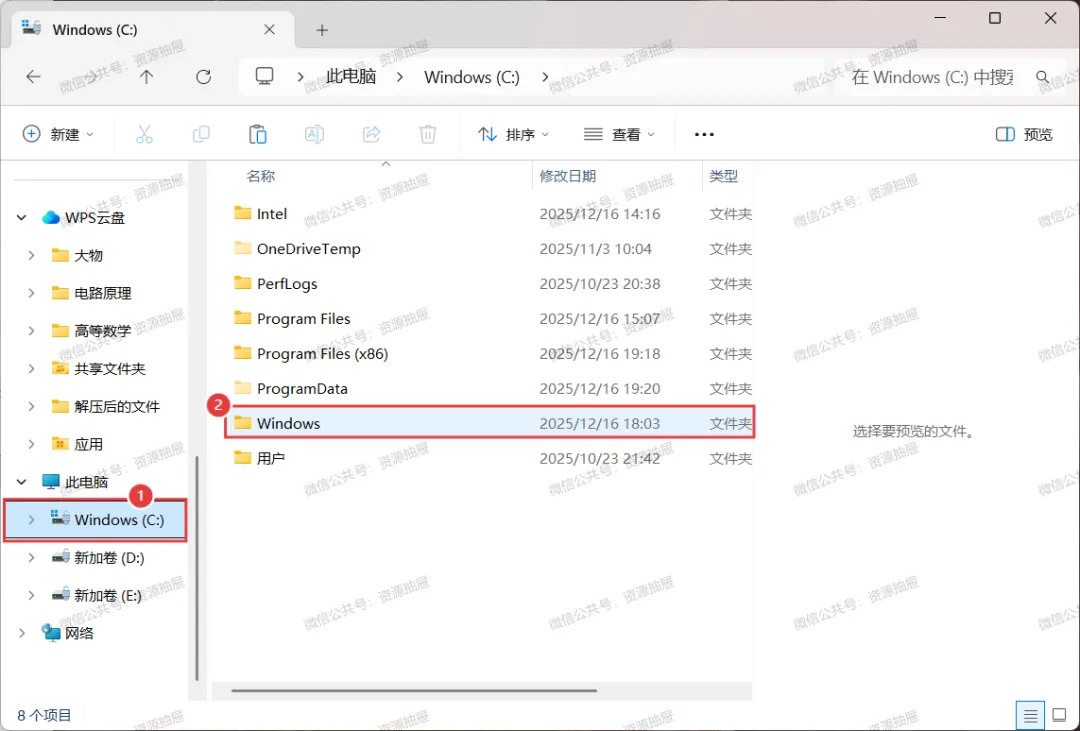Click the Copy icon in toolbar
The height and width of the screenshot is (731, 1080).
[x=201, y=134]
